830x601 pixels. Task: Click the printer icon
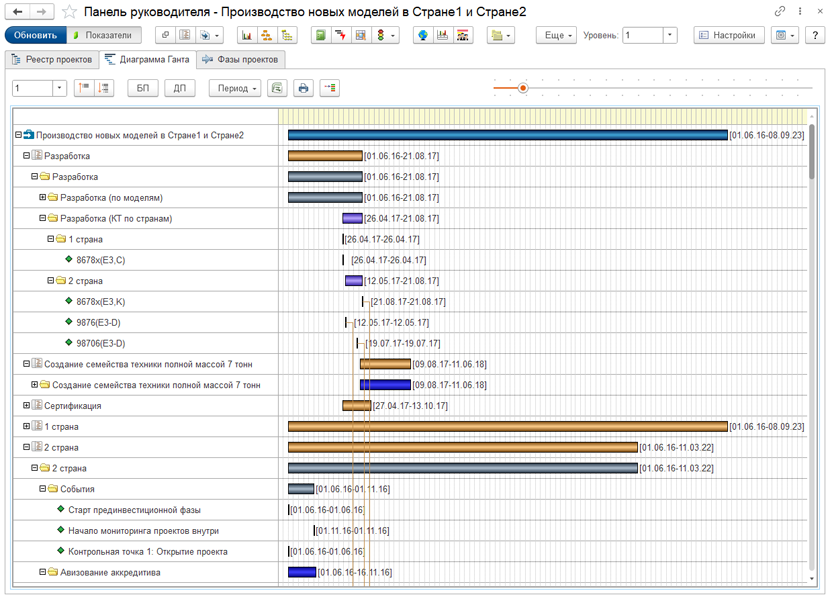tap(303, 88)
